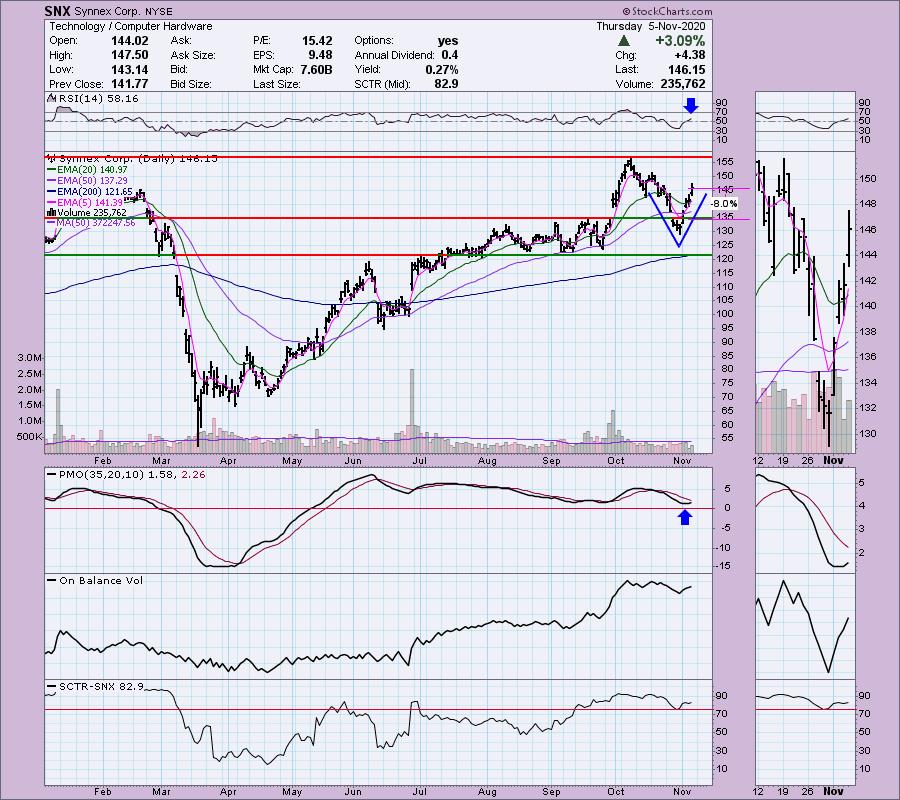This screenshot has height=800, width=900.
Task: Select the Chg value +4.38
Action: point(690,55)
